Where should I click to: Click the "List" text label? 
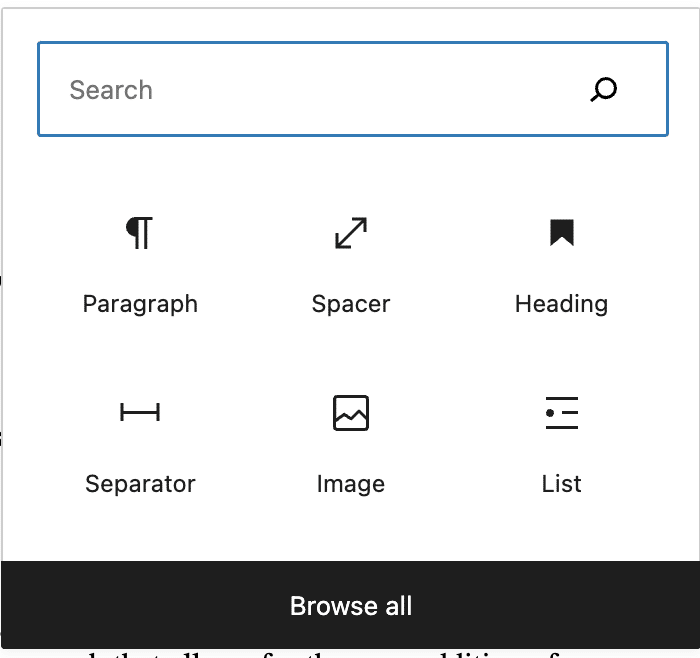tap(561, 484)
